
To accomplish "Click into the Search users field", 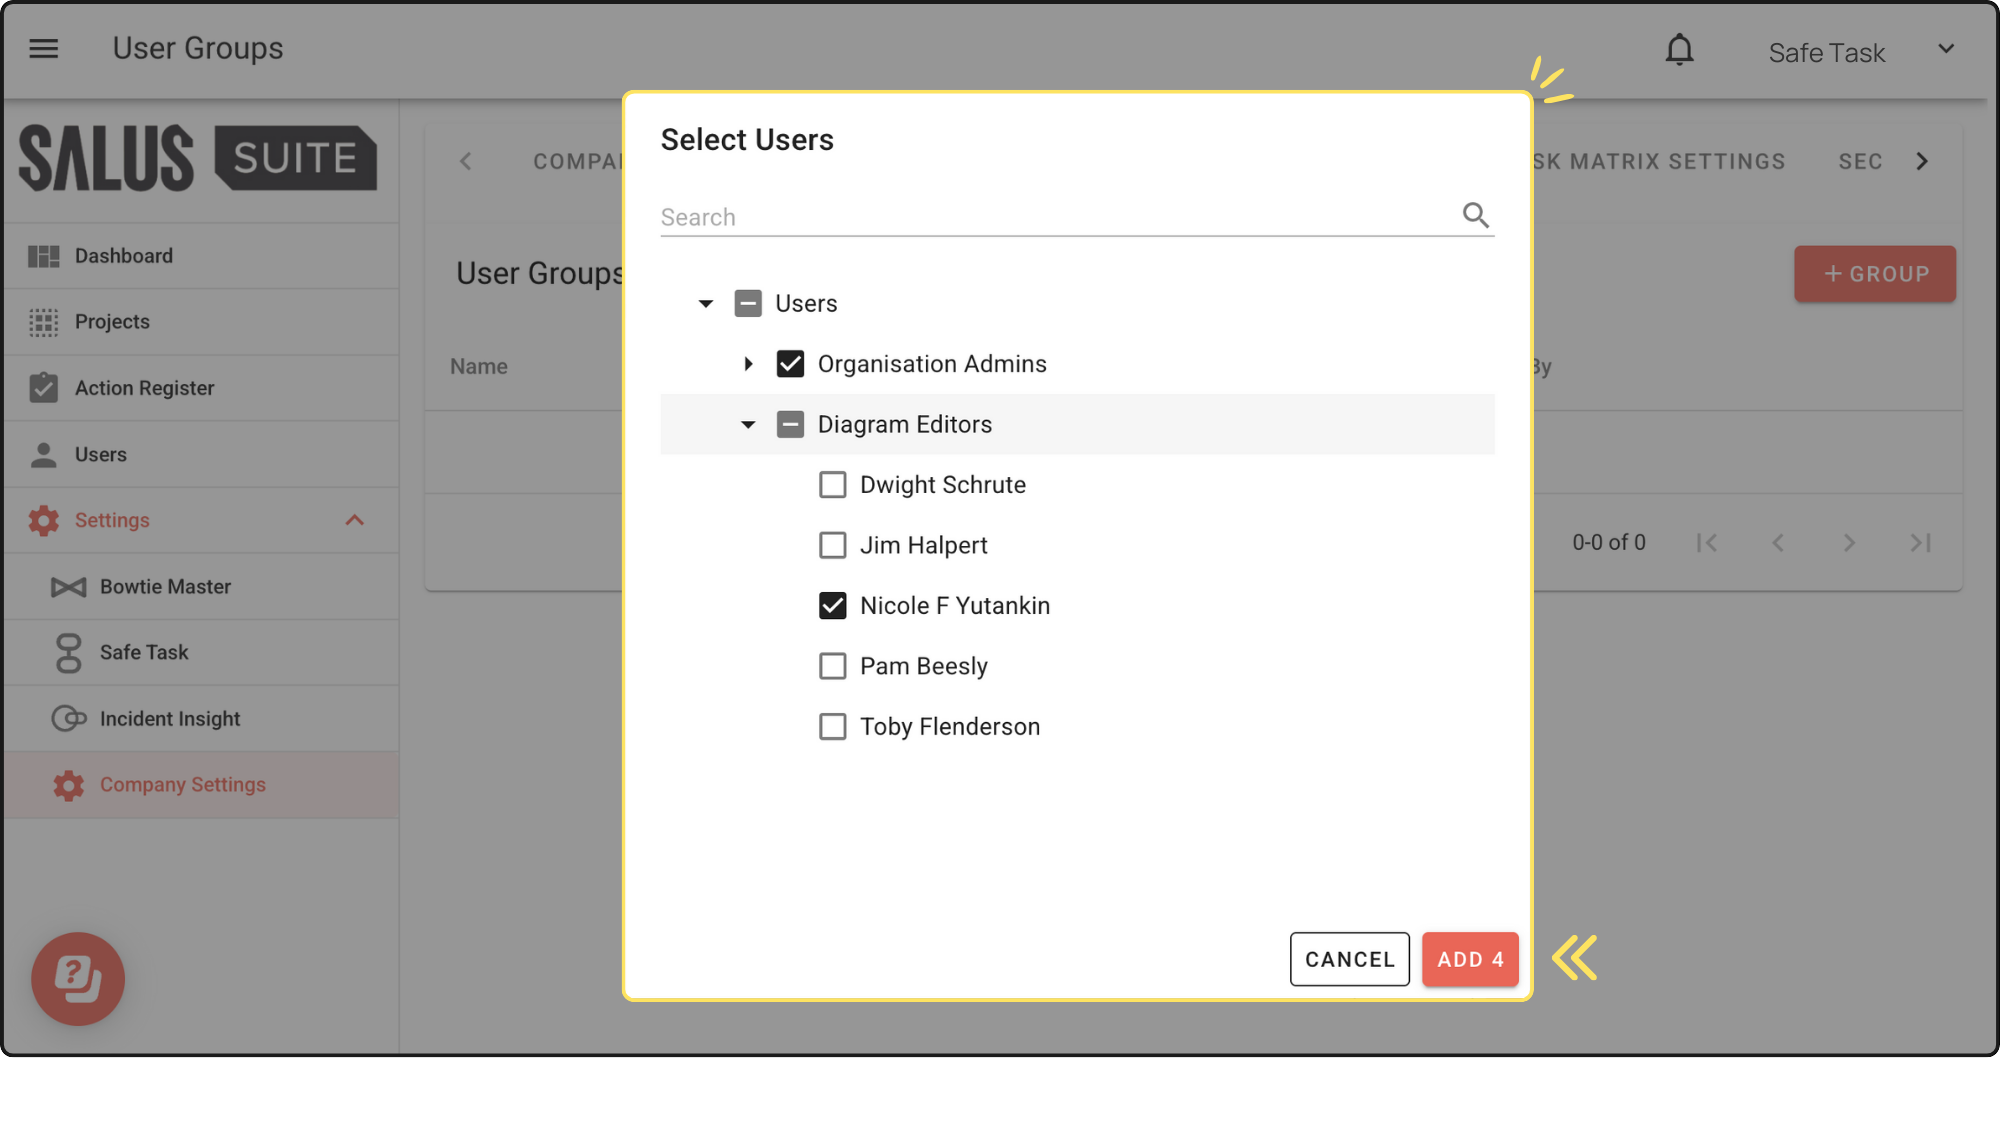I will point(1050,217).
